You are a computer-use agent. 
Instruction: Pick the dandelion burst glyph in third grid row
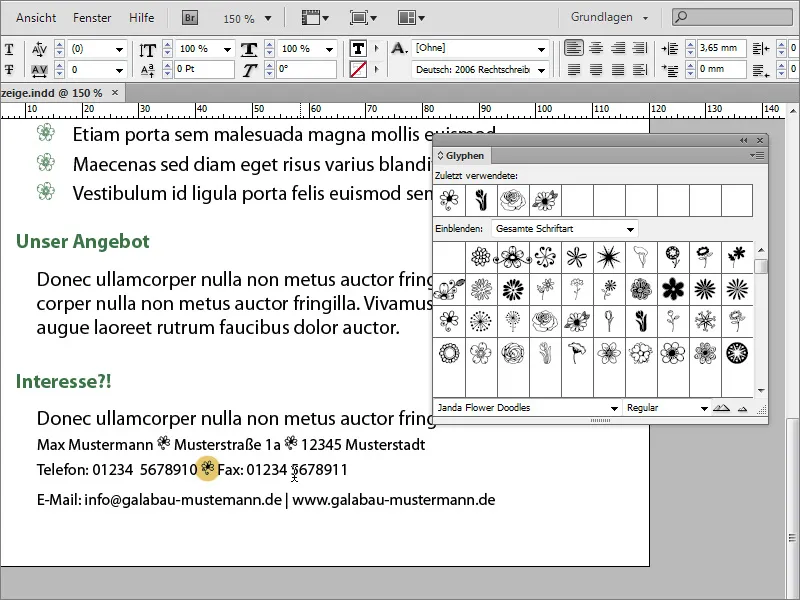coord(481,321)
